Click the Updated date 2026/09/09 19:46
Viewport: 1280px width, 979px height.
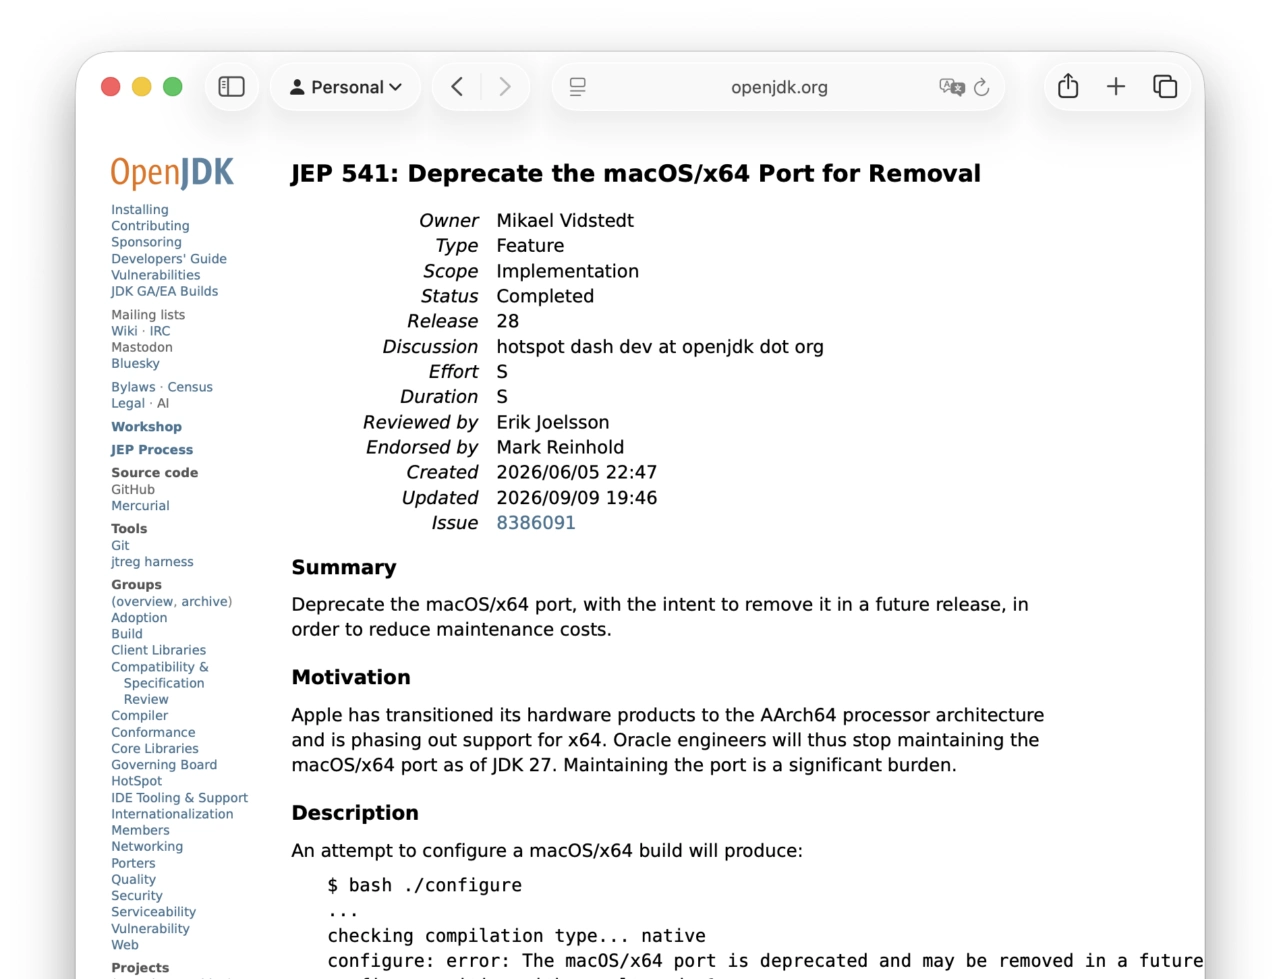point(577,498)
